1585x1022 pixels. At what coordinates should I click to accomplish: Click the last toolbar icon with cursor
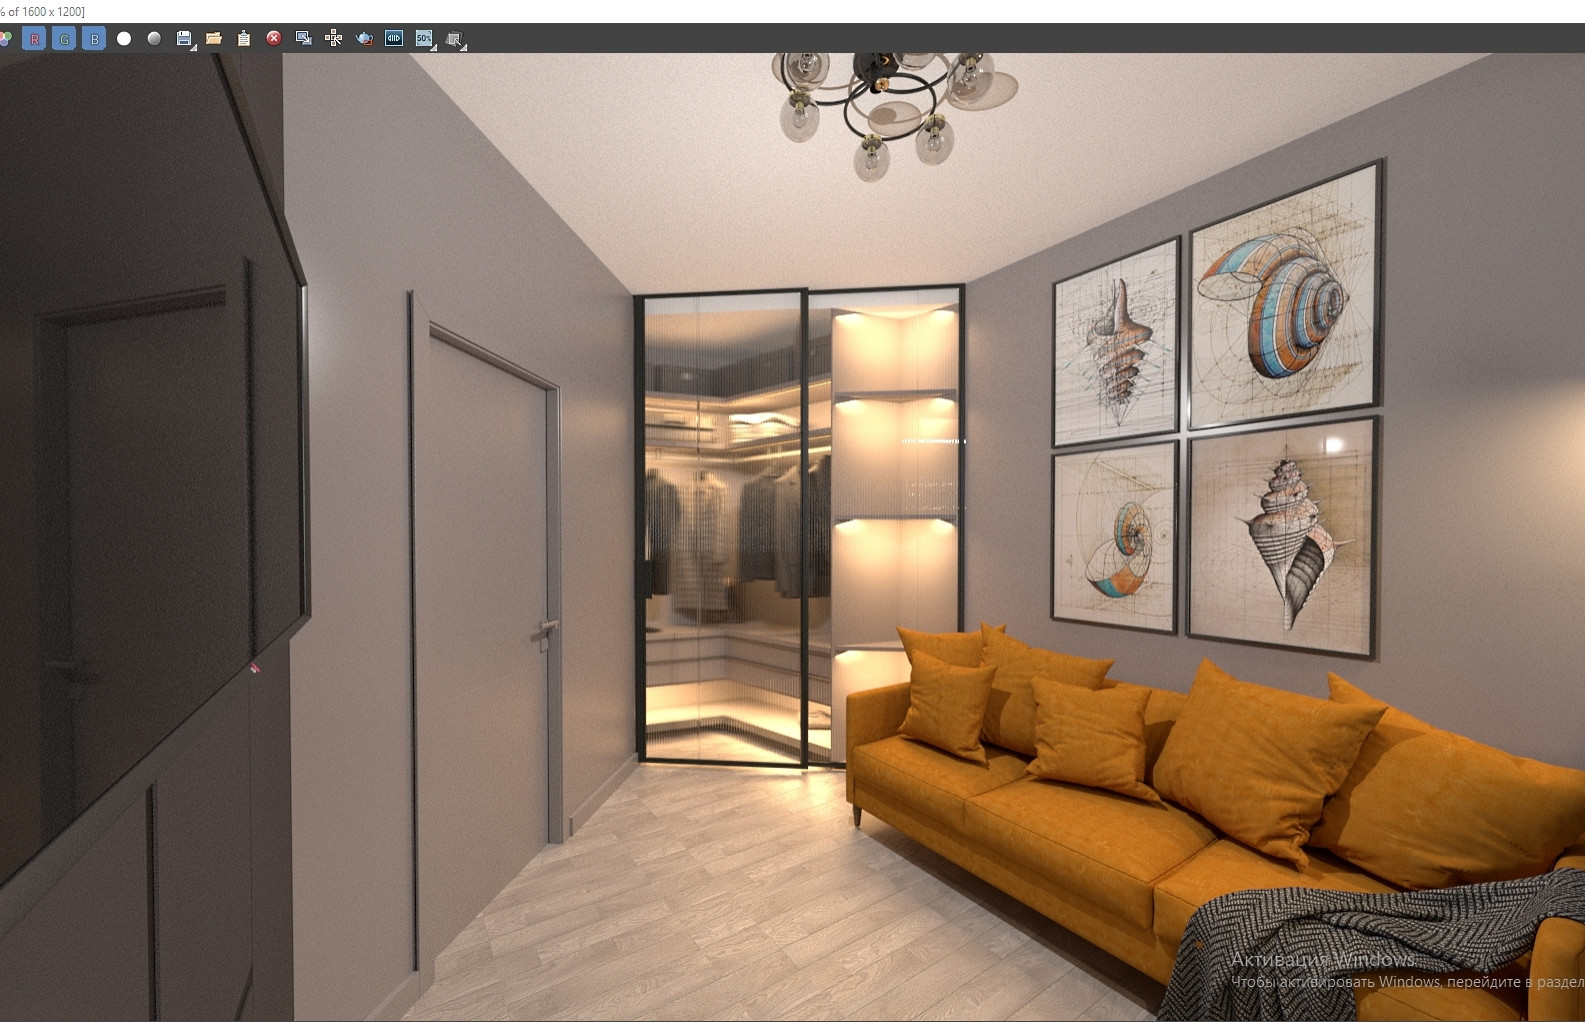(455, 39)
